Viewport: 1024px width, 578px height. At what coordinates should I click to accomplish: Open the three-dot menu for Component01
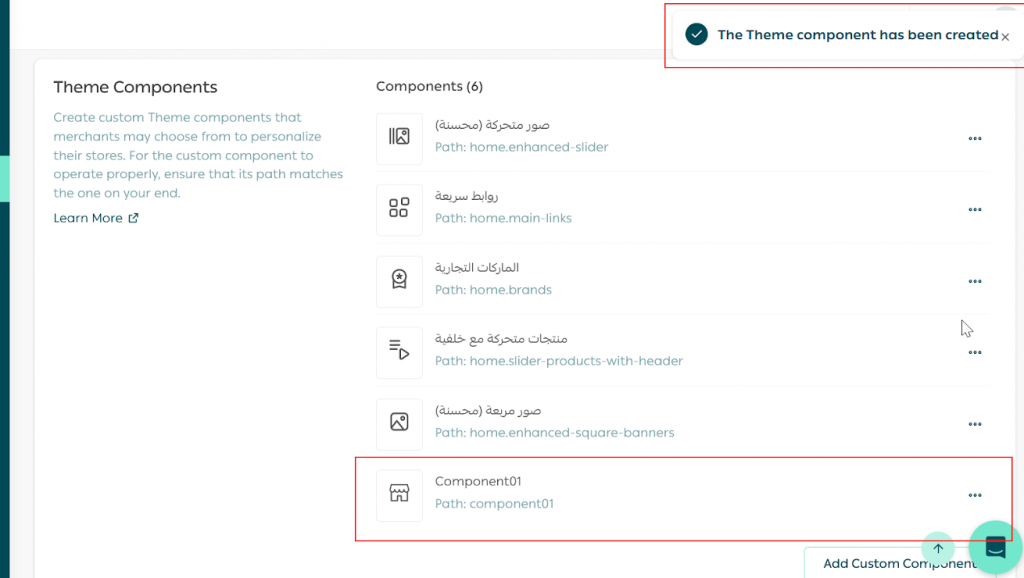tap(975, 495)
